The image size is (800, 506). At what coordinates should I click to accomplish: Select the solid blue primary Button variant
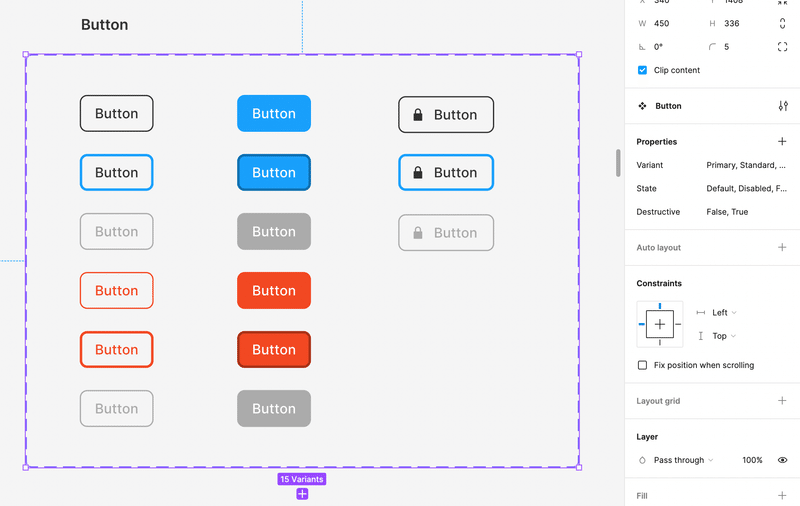click(274, 113)
